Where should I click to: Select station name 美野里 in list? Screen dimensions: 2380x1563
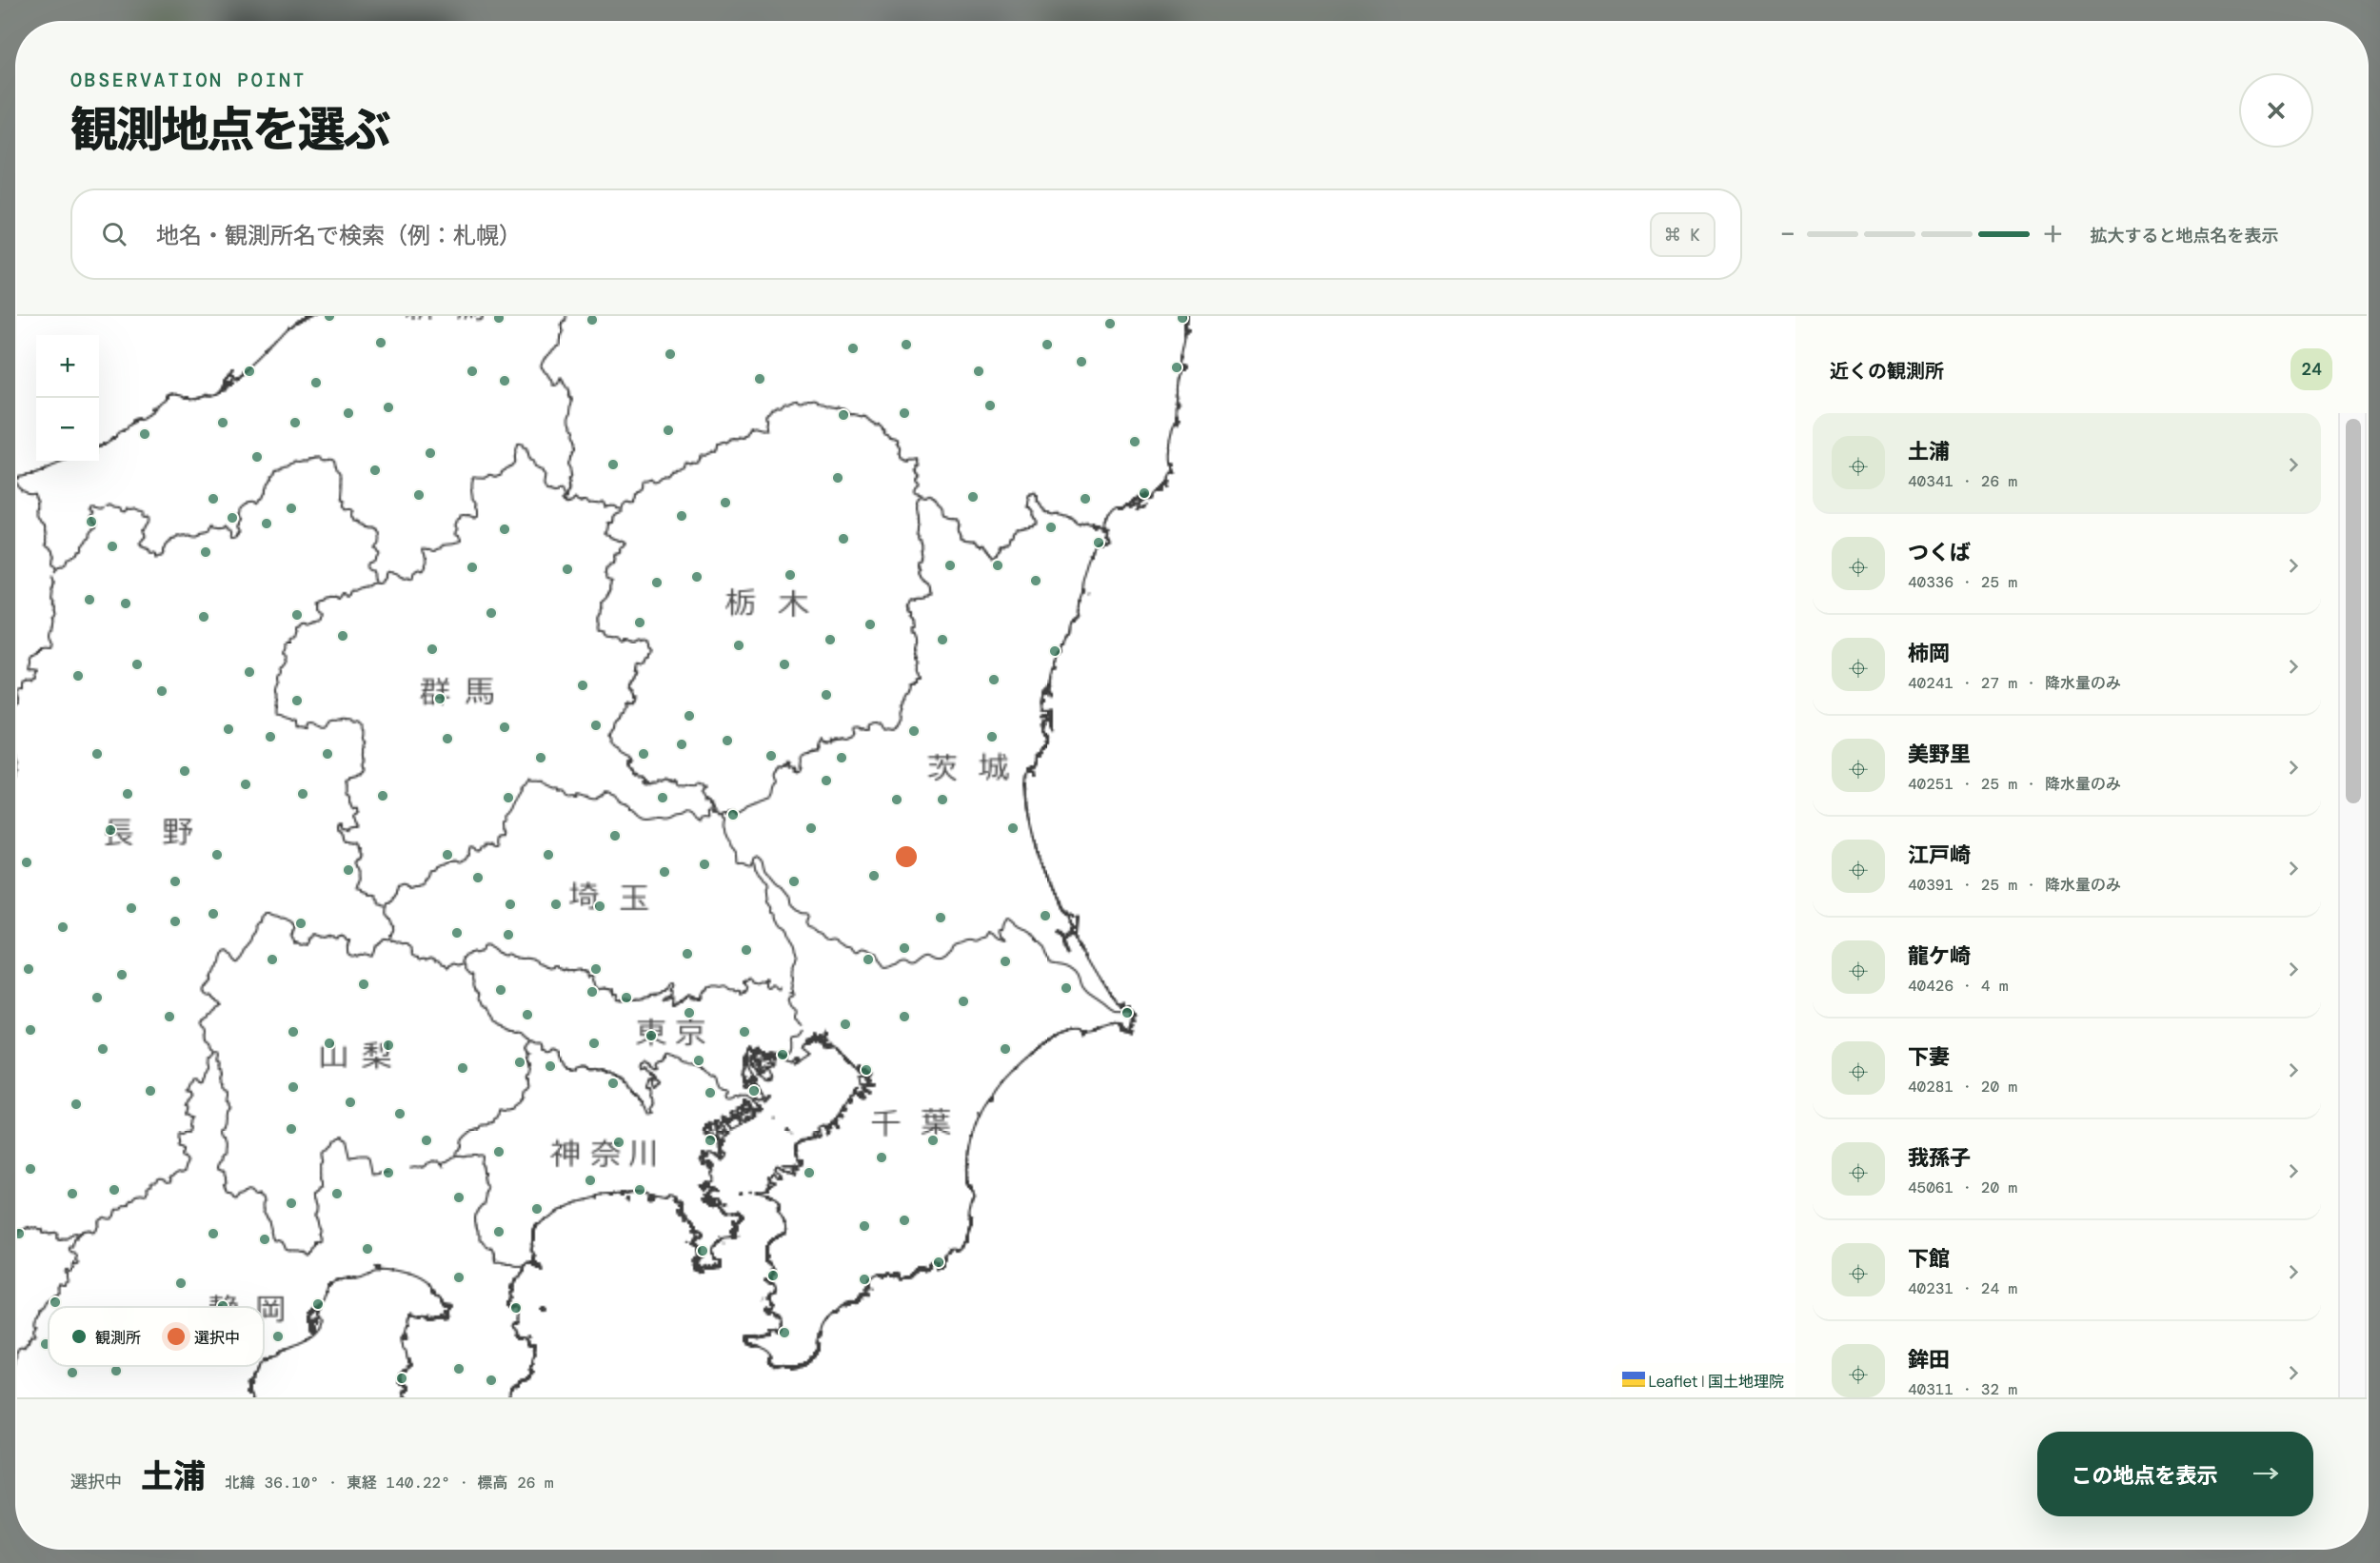pyautogui.click(x=1938, y=754)
